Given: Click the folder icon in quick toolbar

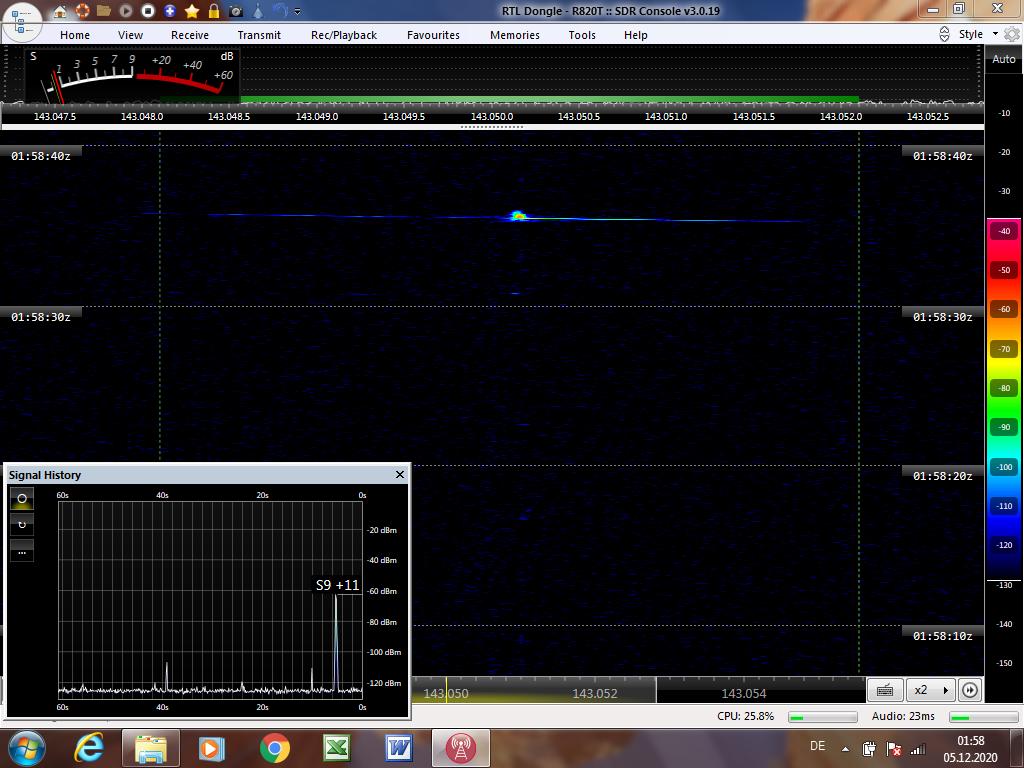Looking at the screenshot, I should pyautogui.click(x=103, y=10).
